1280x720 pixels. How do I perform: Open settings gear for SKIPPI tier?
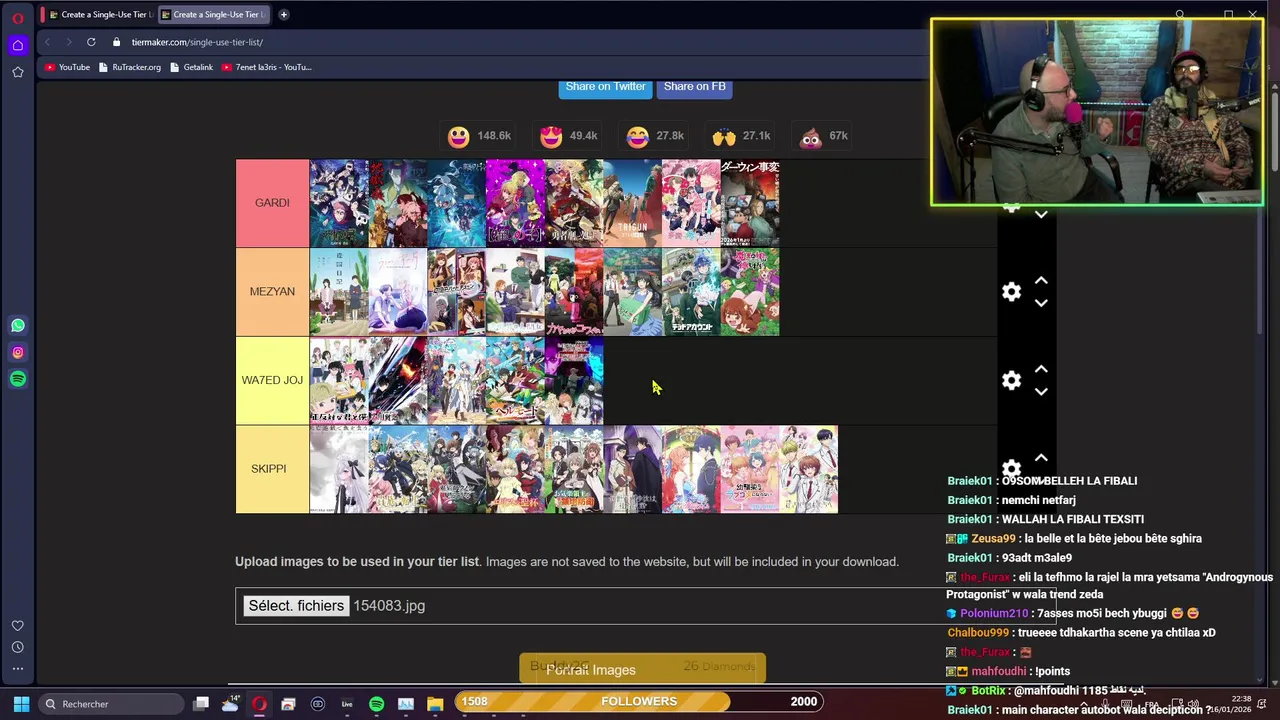[1012, 468]
